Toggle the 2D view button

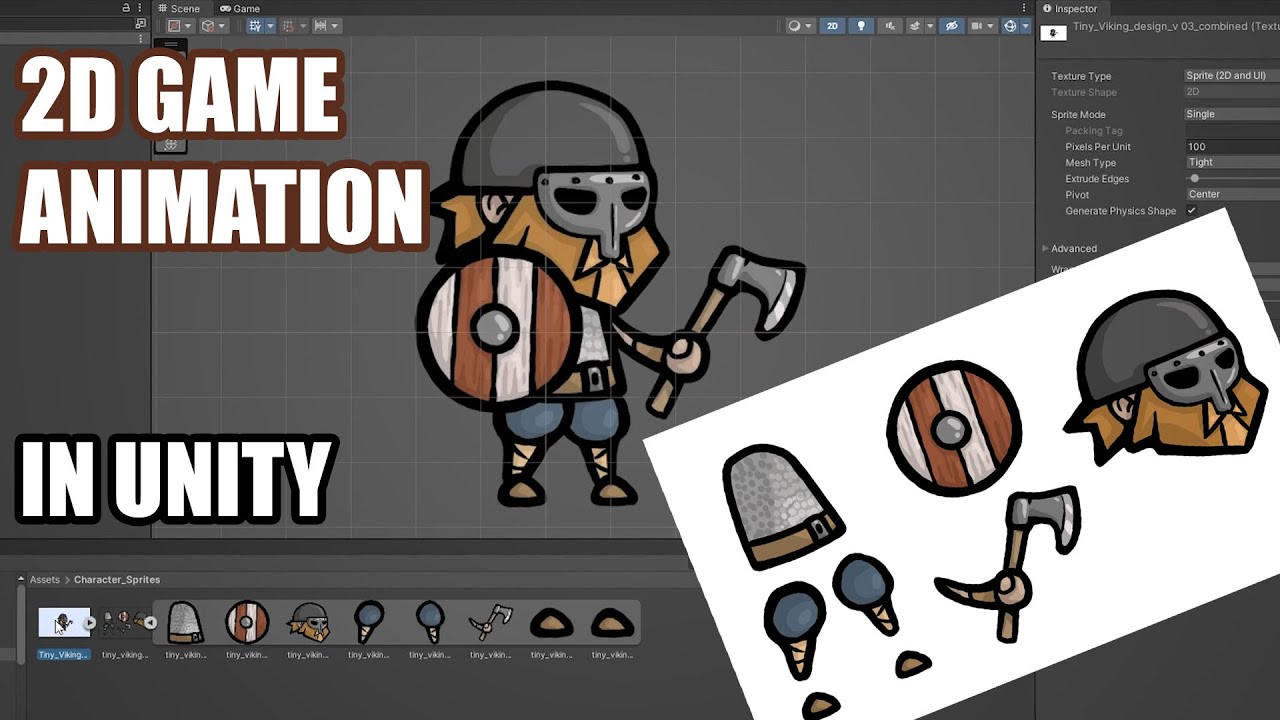[x=832, y=26]
